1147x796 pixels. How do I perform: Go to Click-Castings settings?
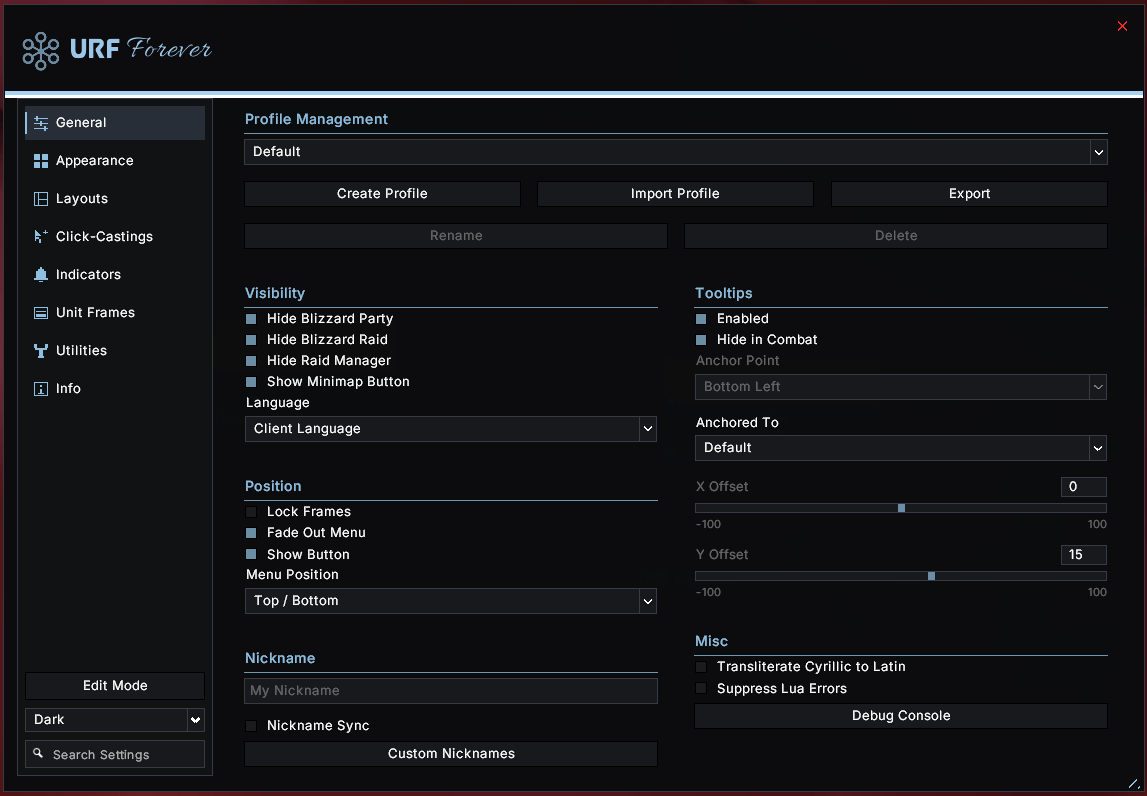pyautogui.click(x=115, y=236)
